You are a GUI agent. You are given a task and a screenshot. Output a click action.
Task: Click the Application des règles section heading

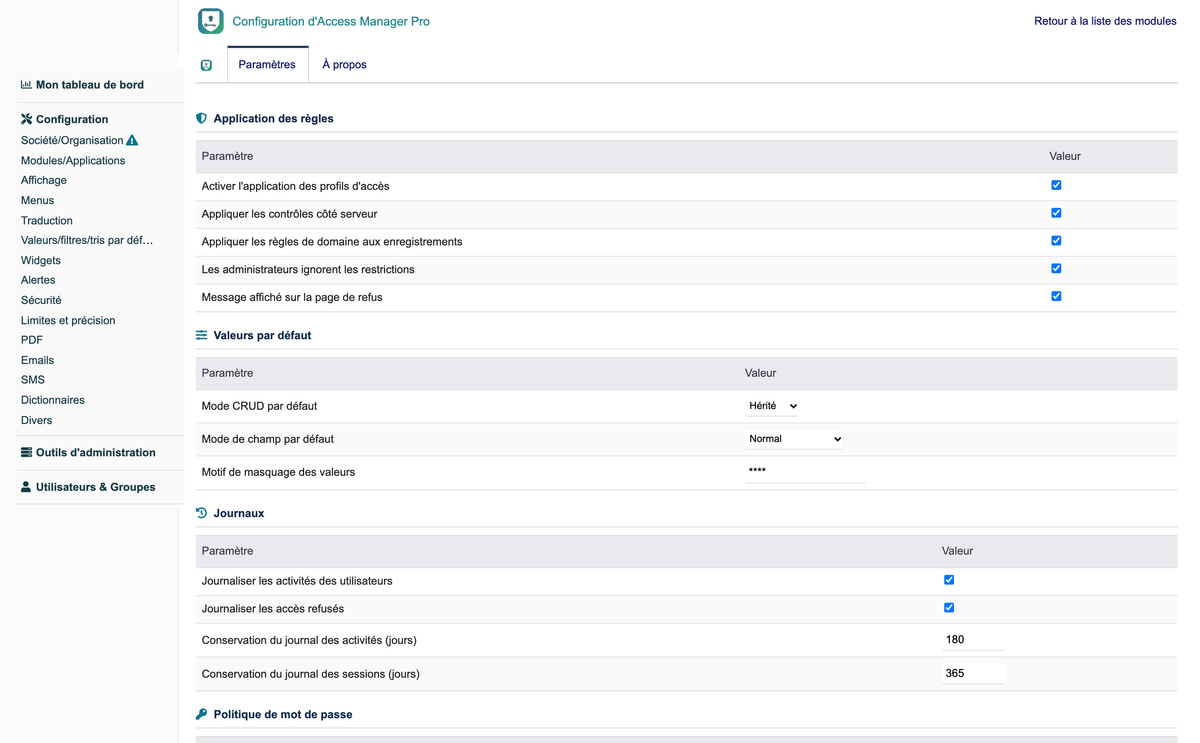pyautogui.click(x=274, y=118)
